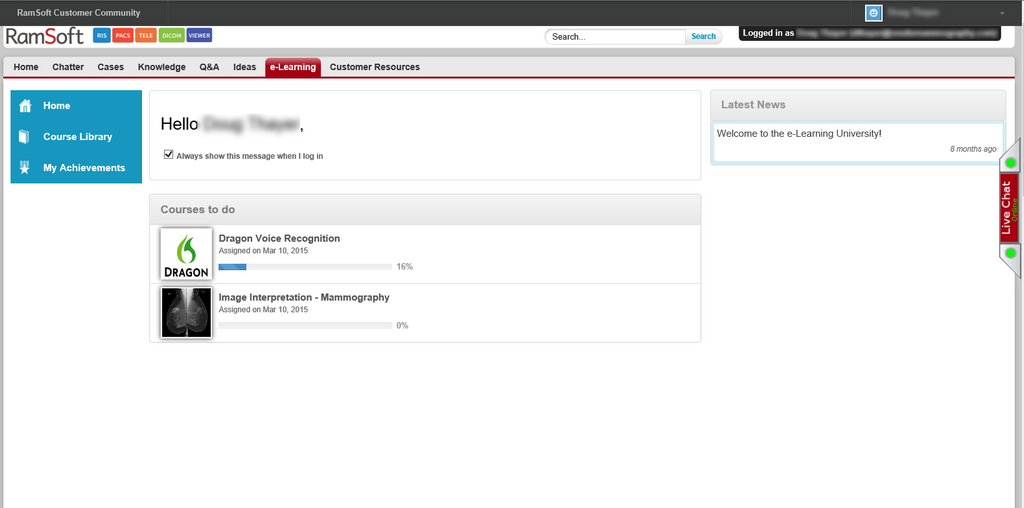This screenshot has height=508, width=1024.
Task: Click the My Achievements ribbon icon
Action: (x=26, y=168)
